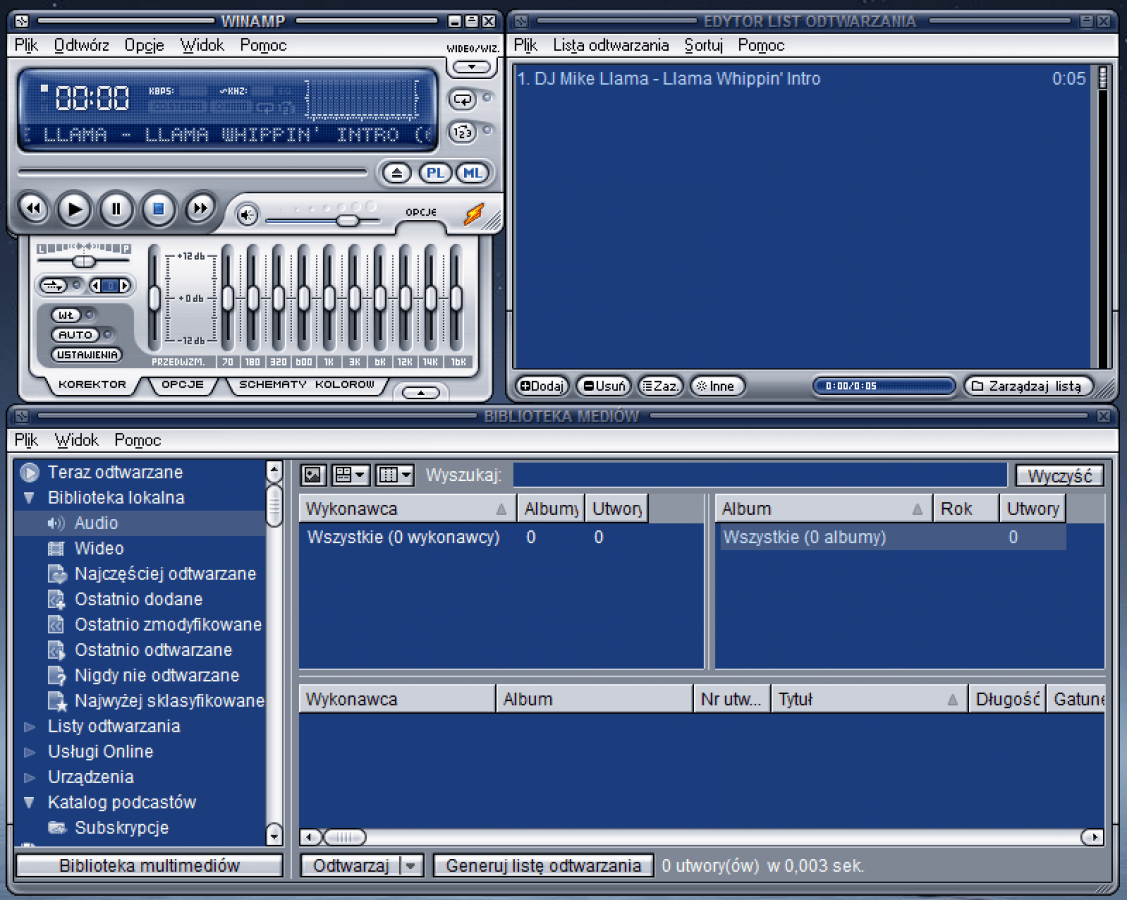This screenshot has width=1127, height=900.
Task: Increase crossfade time with the right arrow
Action: 125,286
